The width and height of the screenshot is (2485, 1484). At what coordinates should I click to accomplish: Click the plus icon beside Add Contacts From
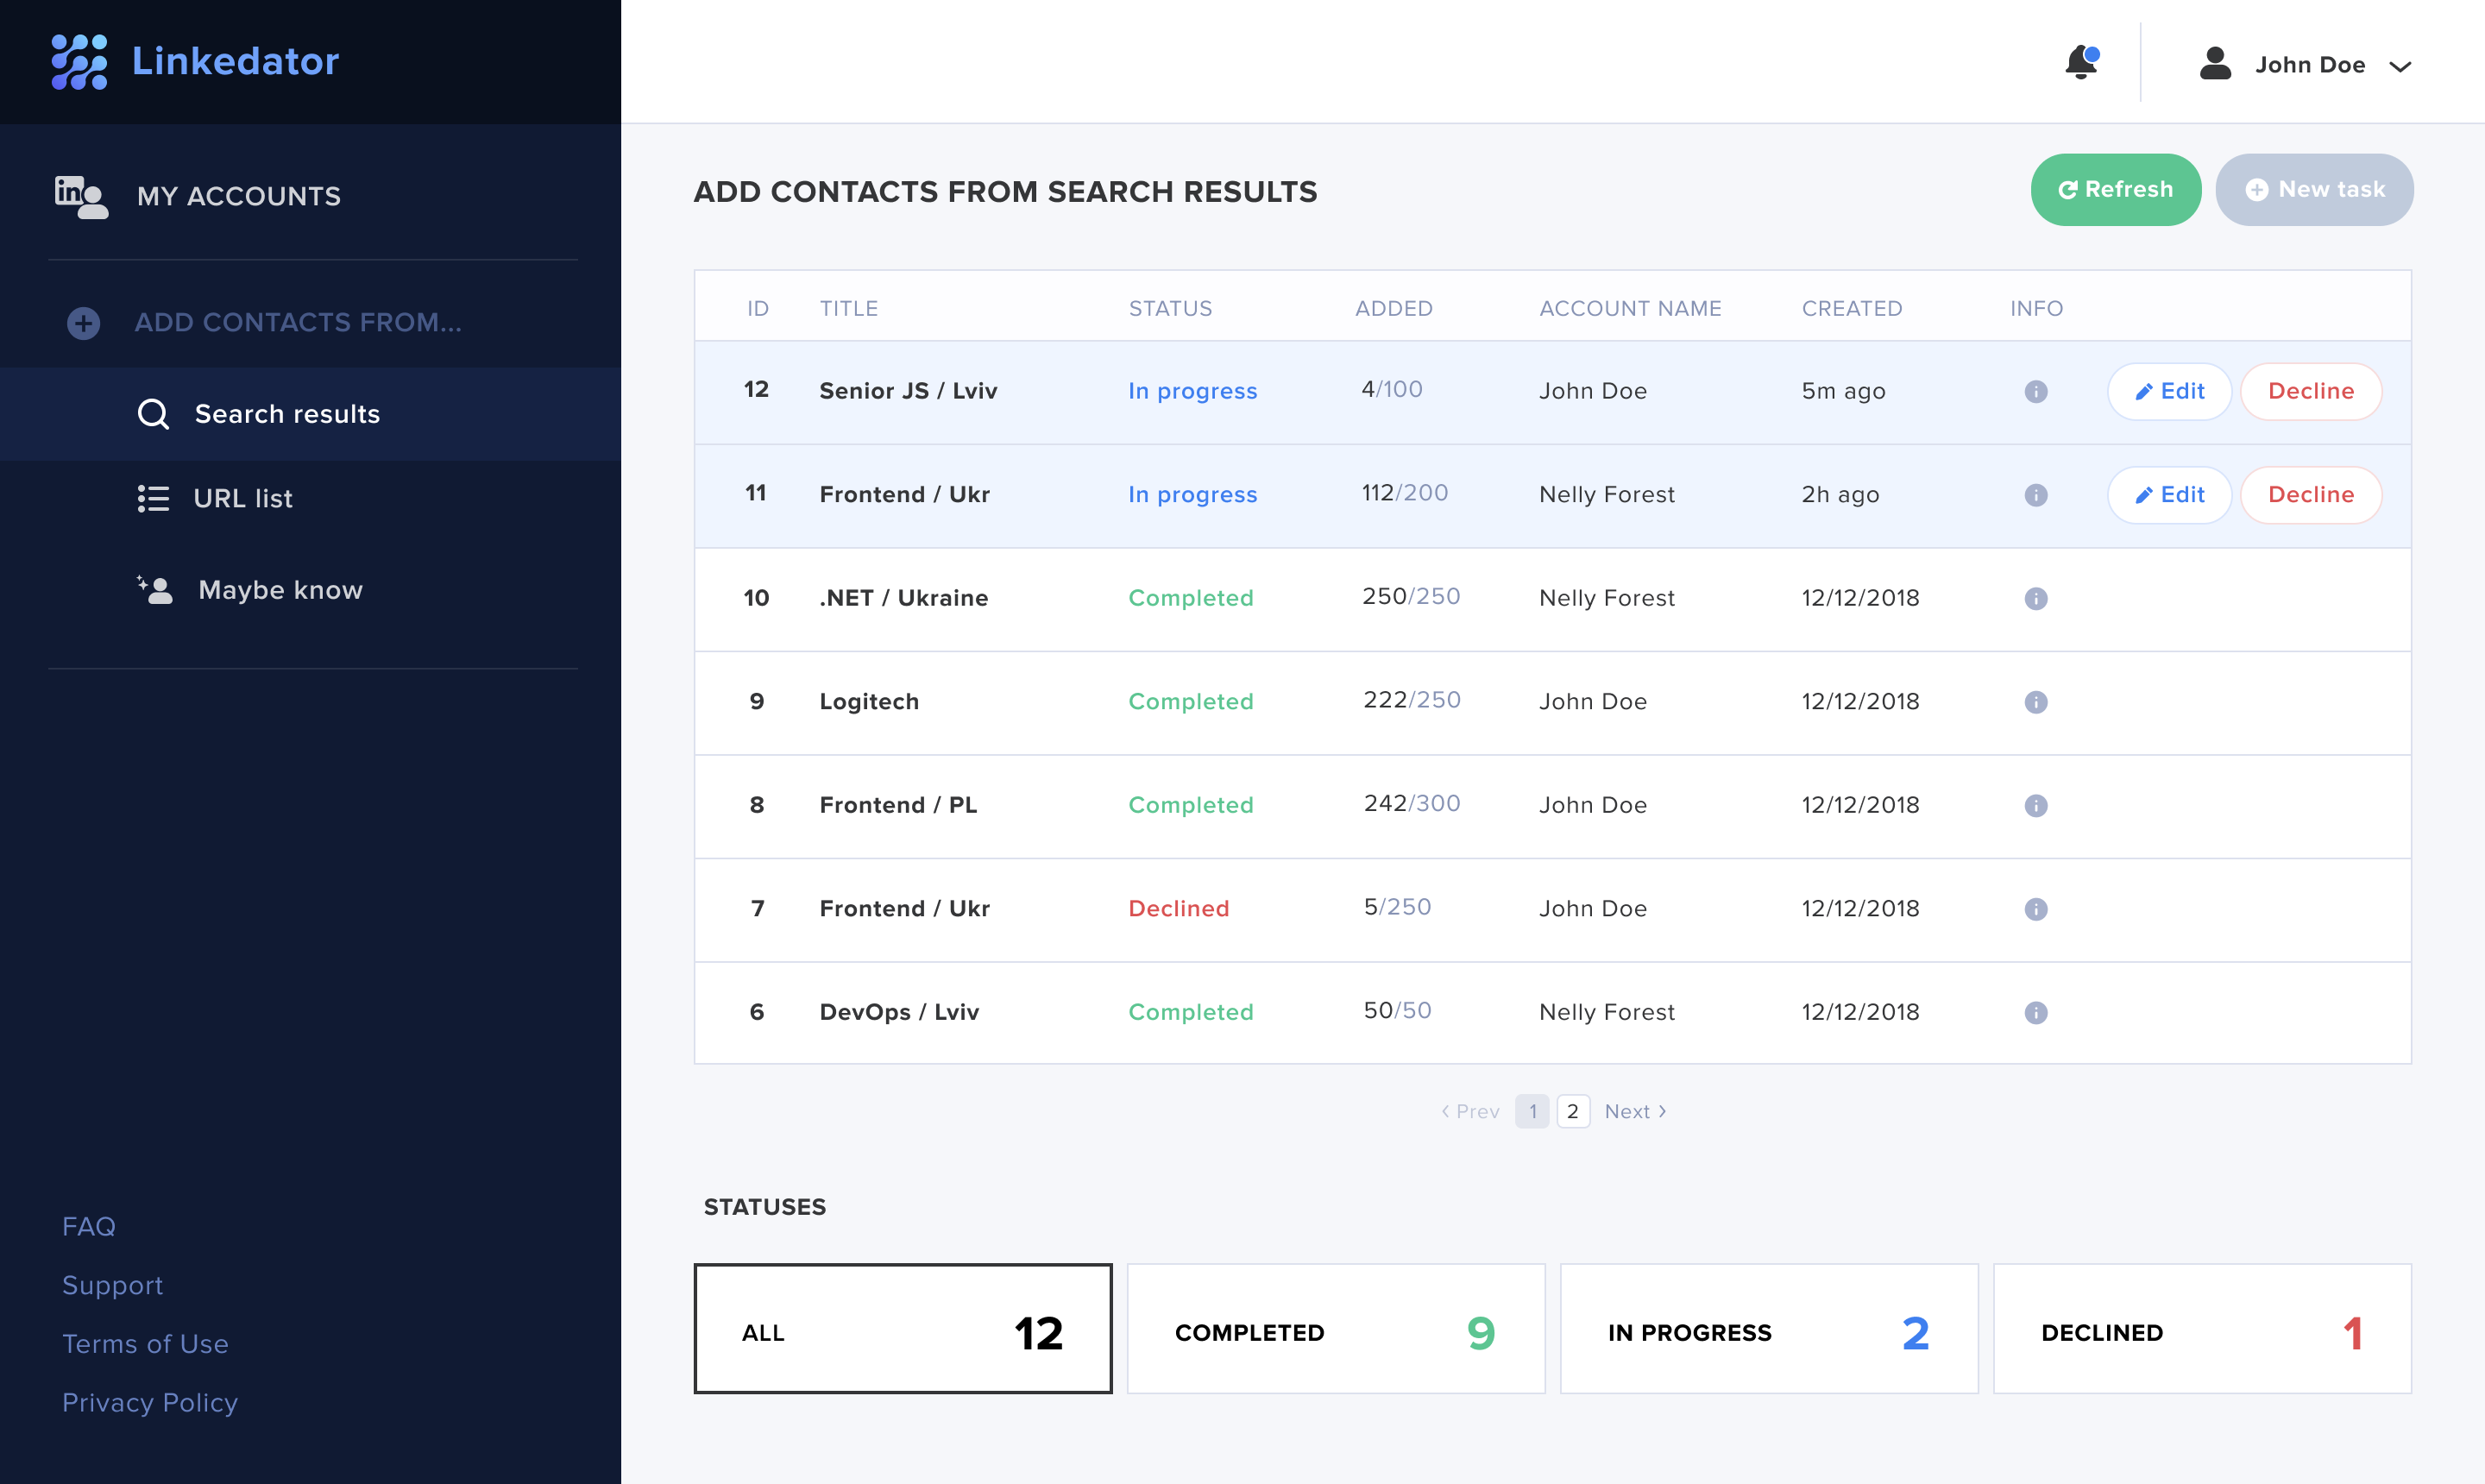(x=84, y=323)
